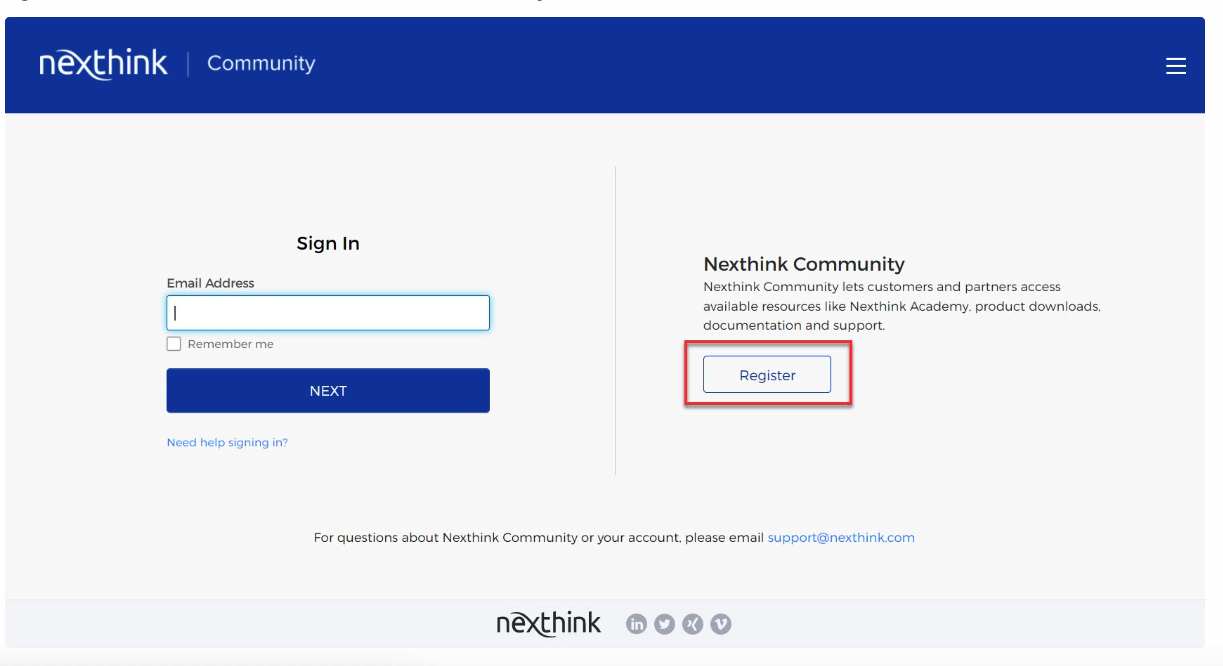
Task: Open the Nexthink LinkedIn page icon
Action: [x=636, y=624]
